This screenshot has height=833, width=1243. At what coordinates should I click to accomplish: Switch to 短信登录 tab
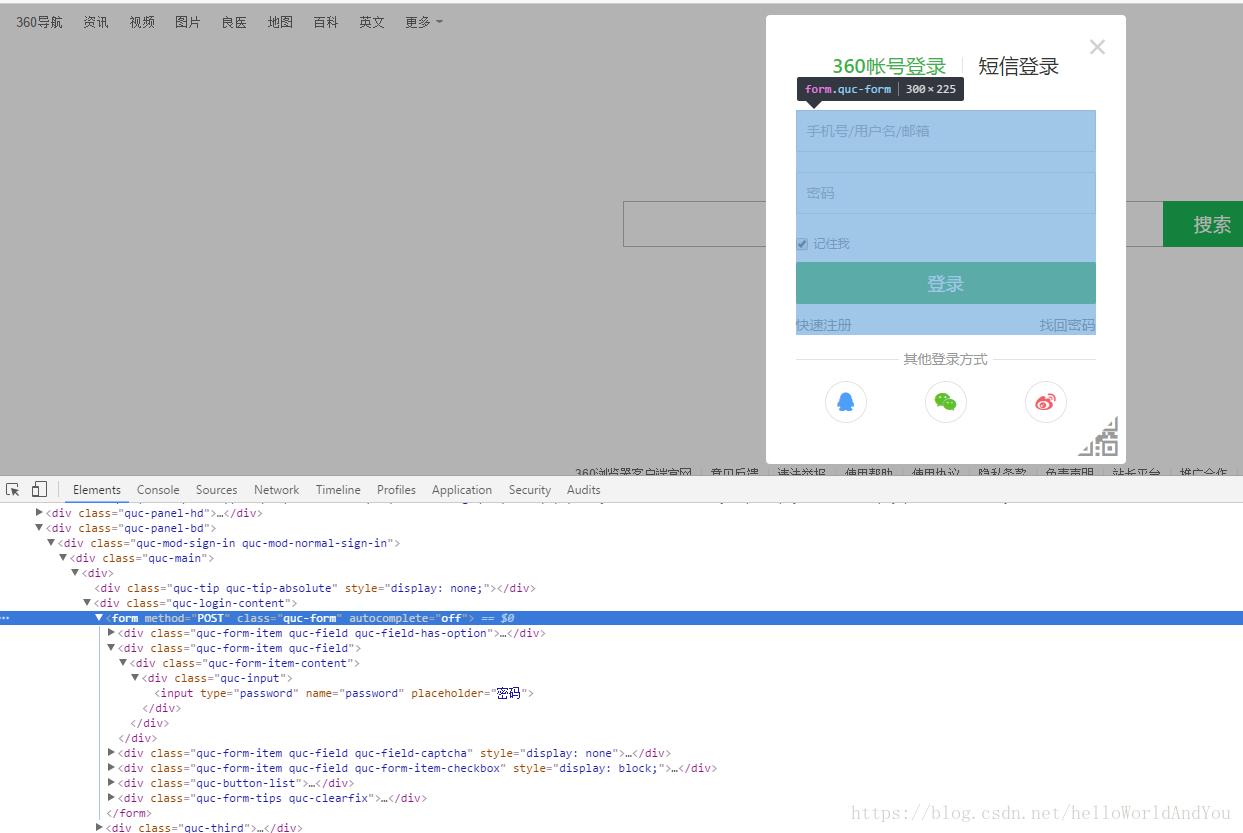[x=1018, y=66]
